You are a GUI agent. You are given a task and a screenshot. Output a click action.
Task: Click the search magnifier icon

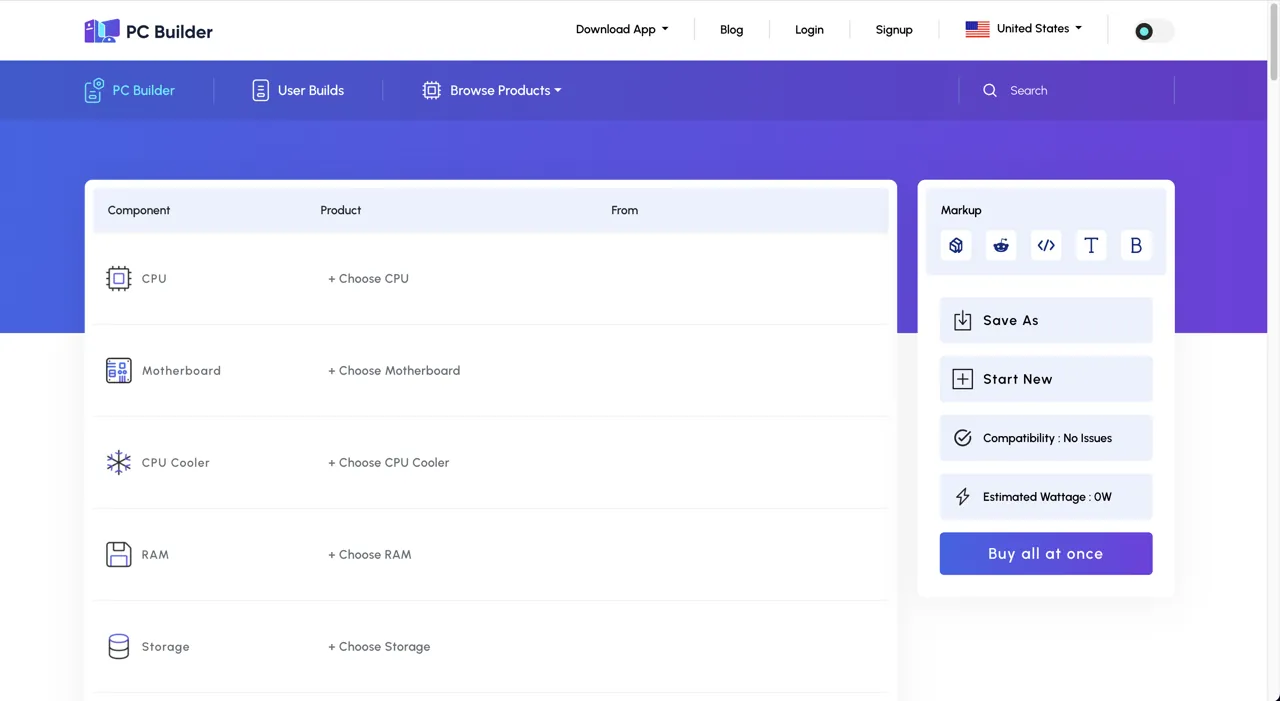990,90
